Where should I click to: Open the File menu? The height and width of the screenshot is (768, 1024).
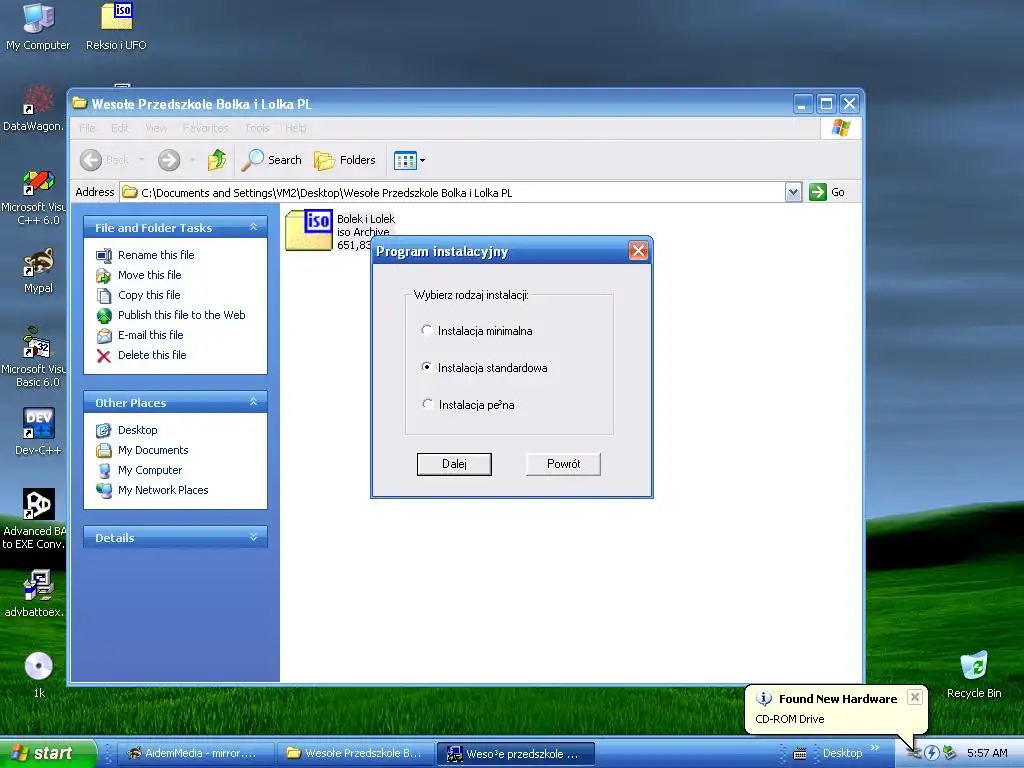click(x=88, y=128)
